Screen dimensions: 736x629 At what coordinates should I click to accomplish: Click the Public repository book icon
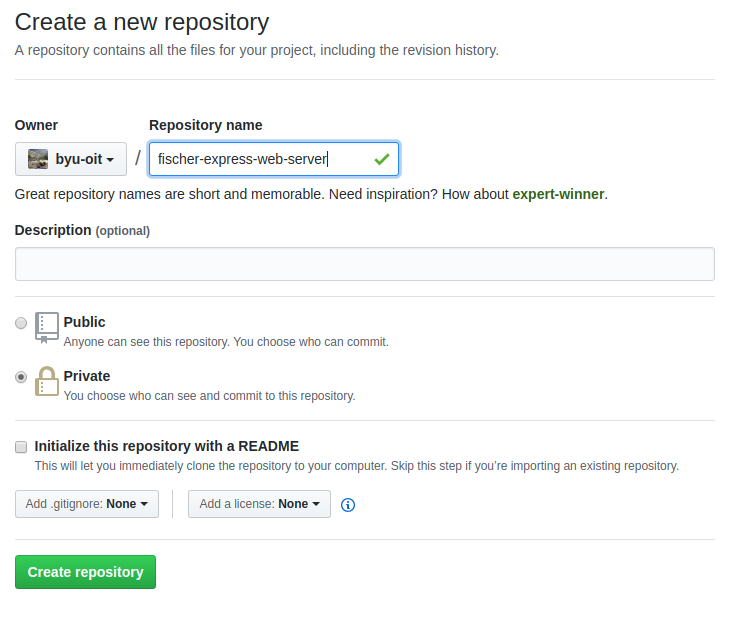[x=47, y=328]
